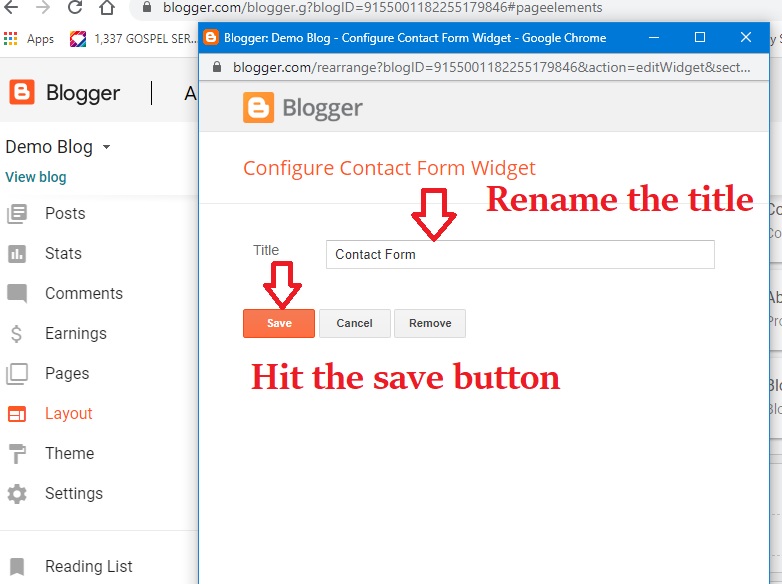Open the Apps grid shortcut in bookmarks bar

click(29, 38)
